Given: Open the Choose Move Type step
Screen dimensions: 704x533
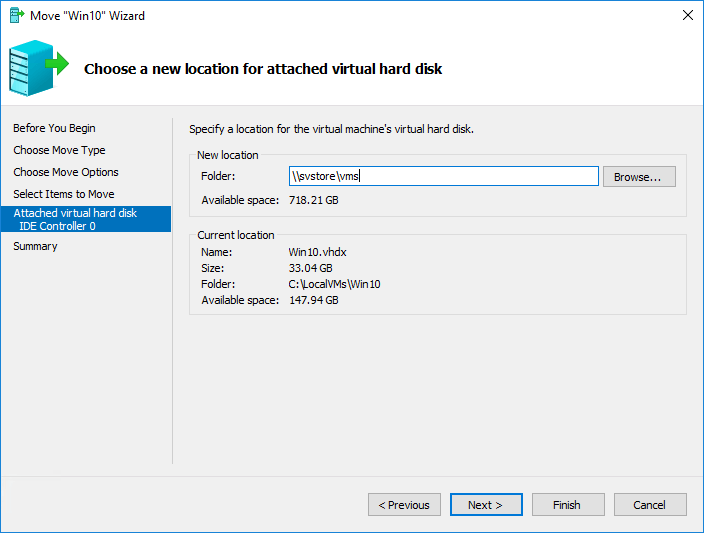Looking at the screenshot, I should pos(59,150).
